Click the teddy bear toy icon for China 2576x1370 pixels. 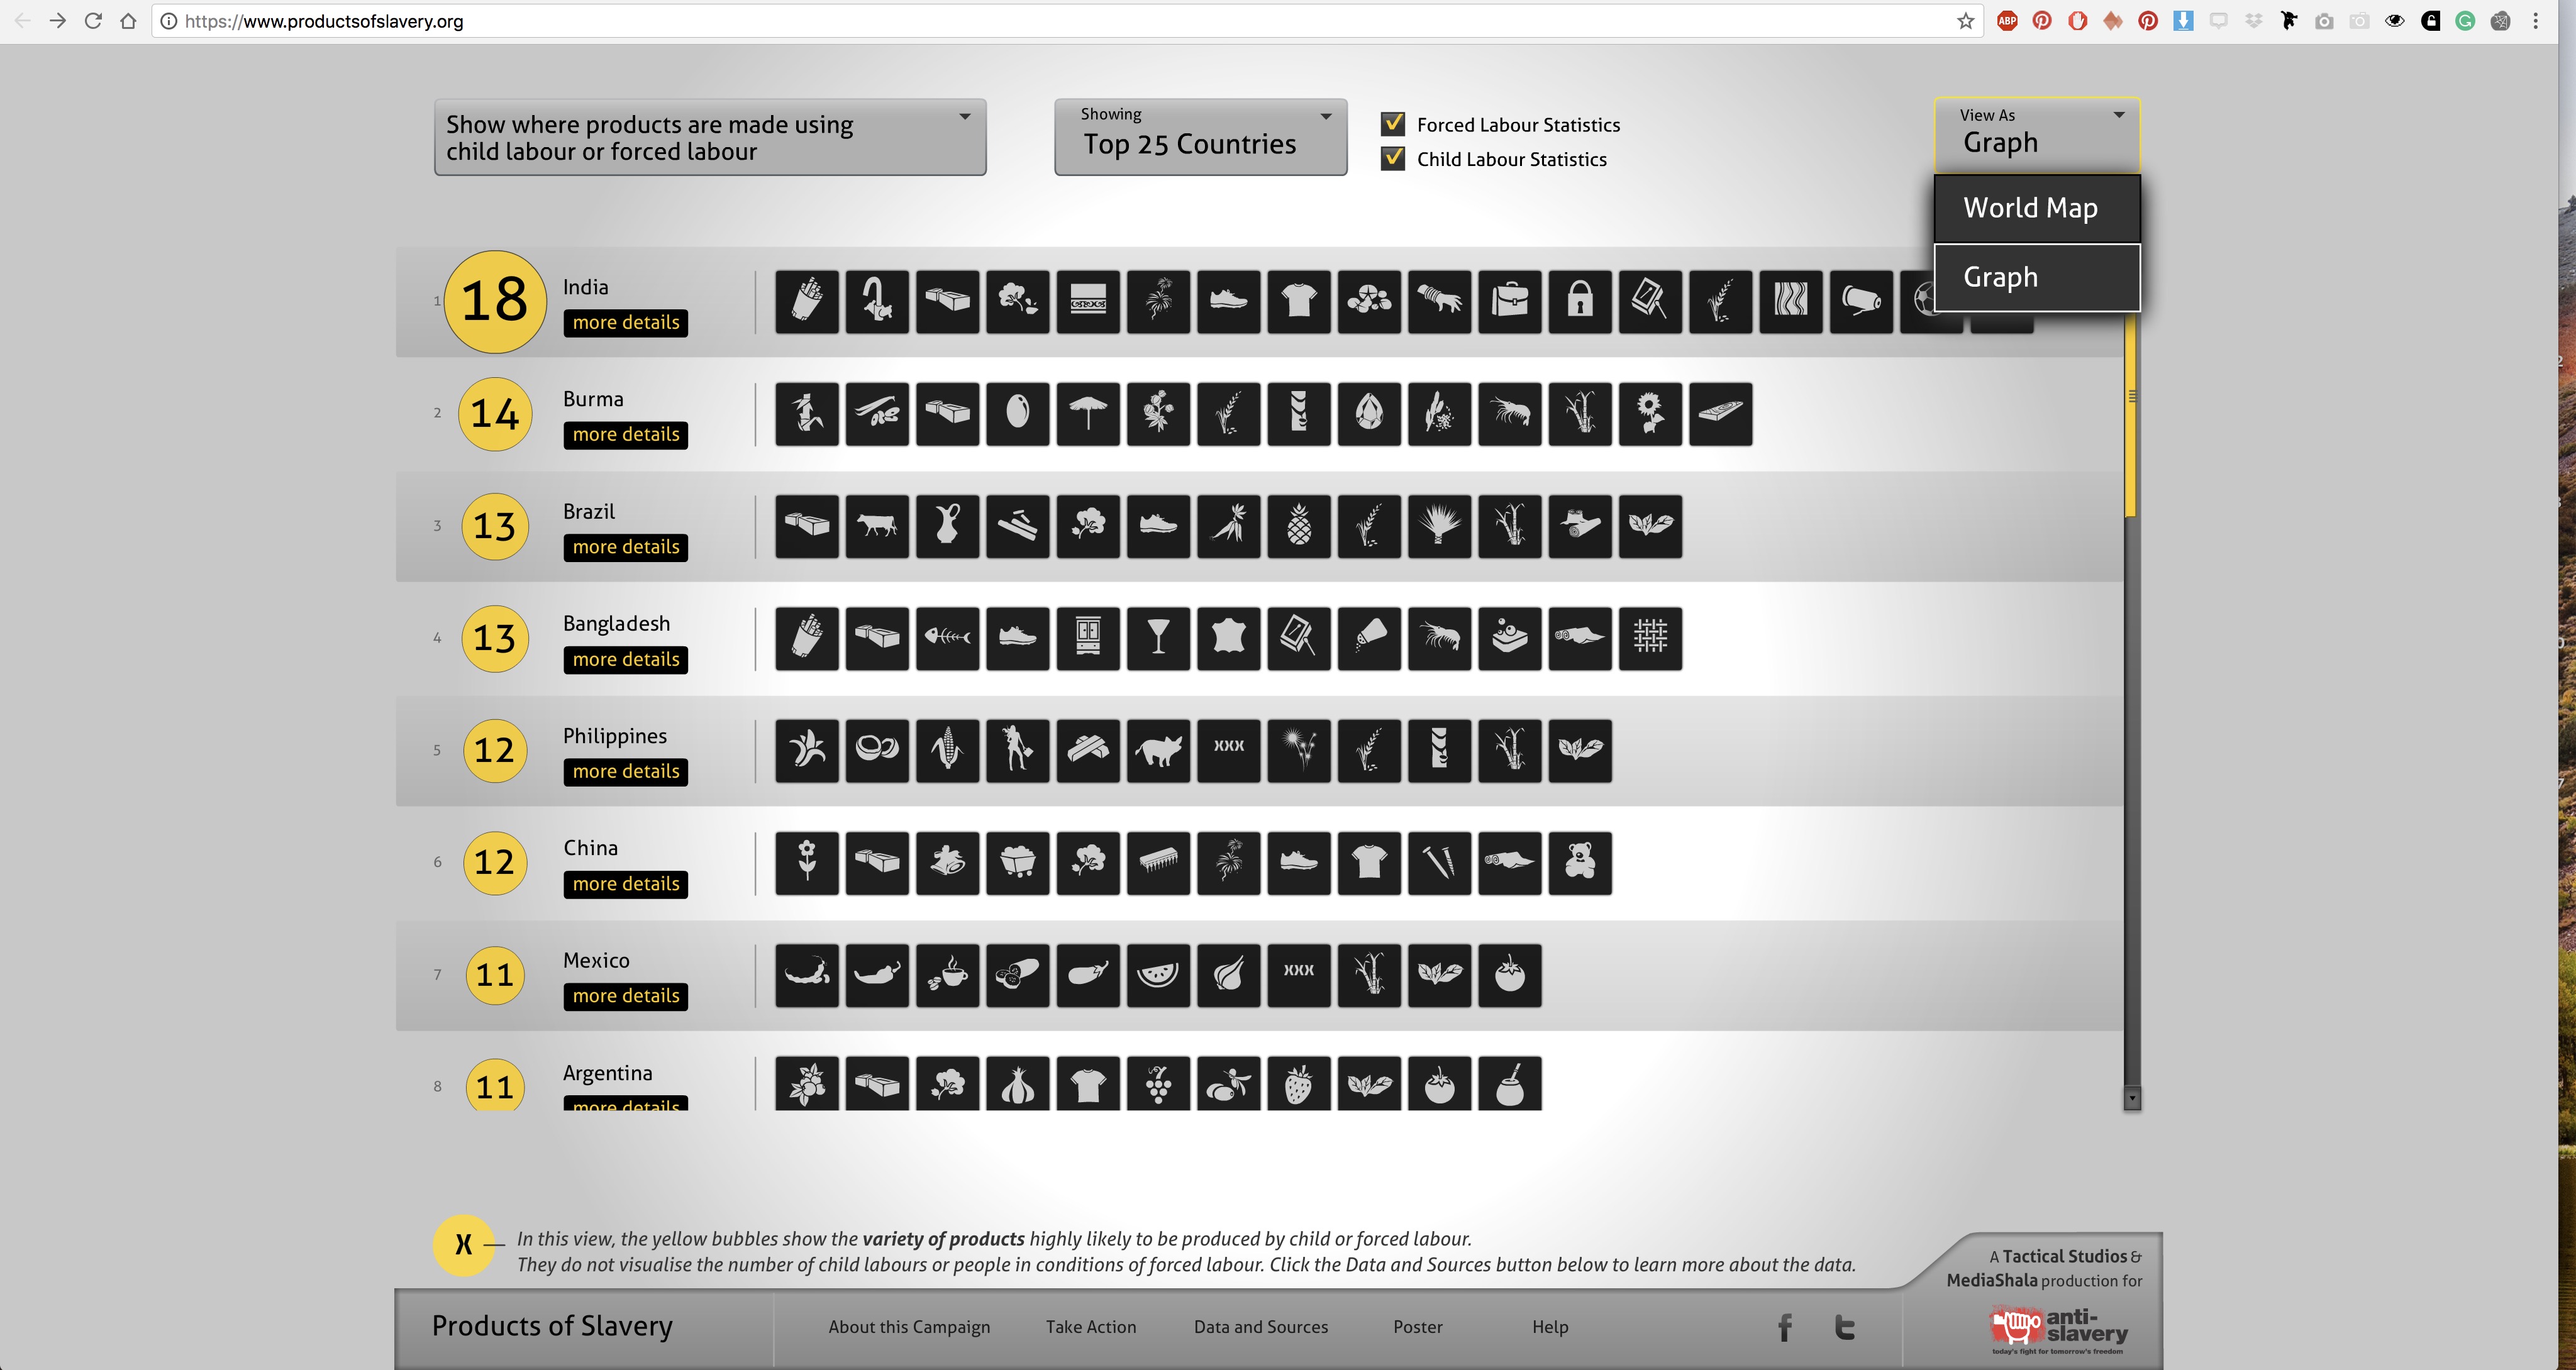click(x=1580, y=862)
